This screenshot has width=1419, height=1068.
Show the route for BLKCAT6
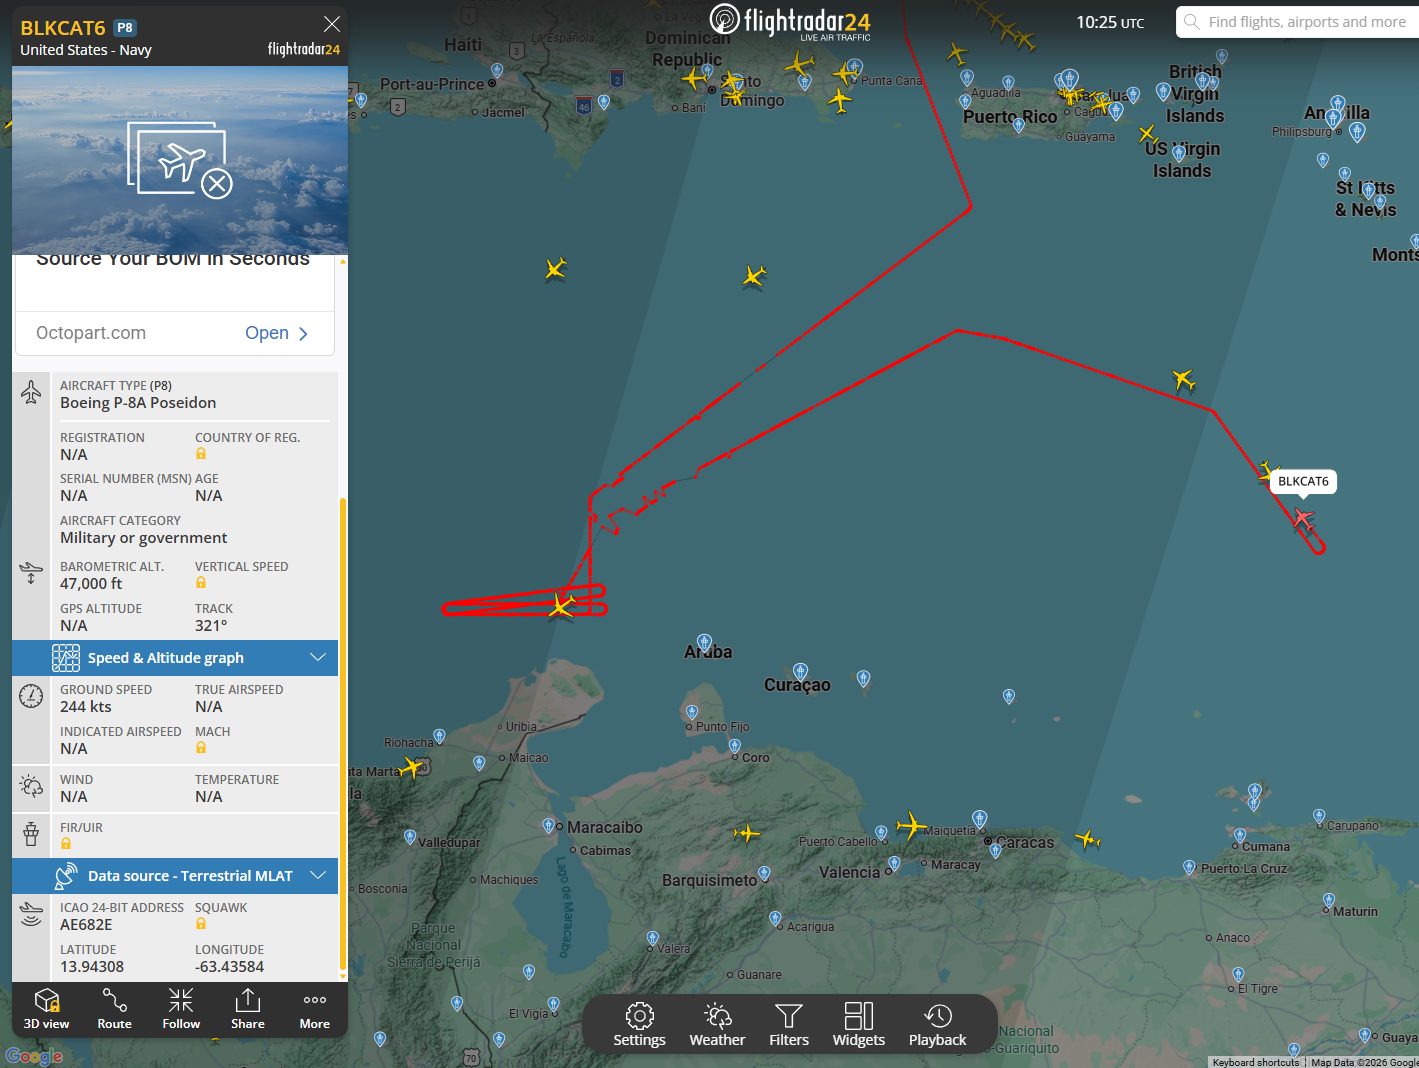click(x=114, y=1008)
